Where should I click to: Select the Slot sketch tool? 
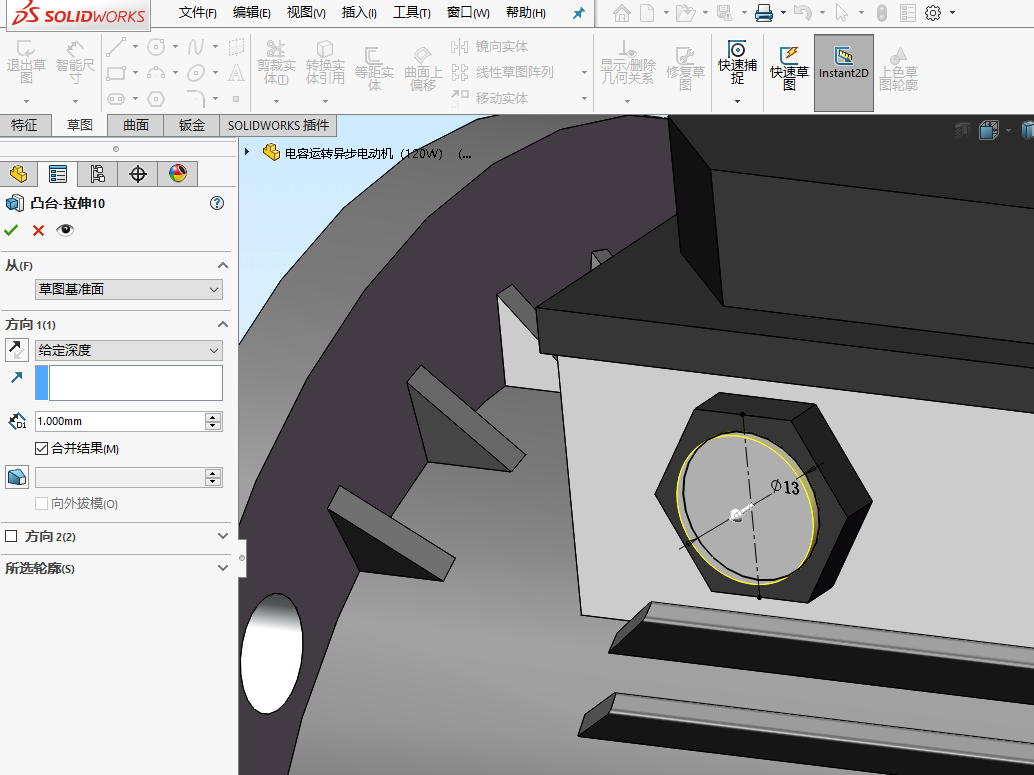pyautogui.click(x=116, y=99)
